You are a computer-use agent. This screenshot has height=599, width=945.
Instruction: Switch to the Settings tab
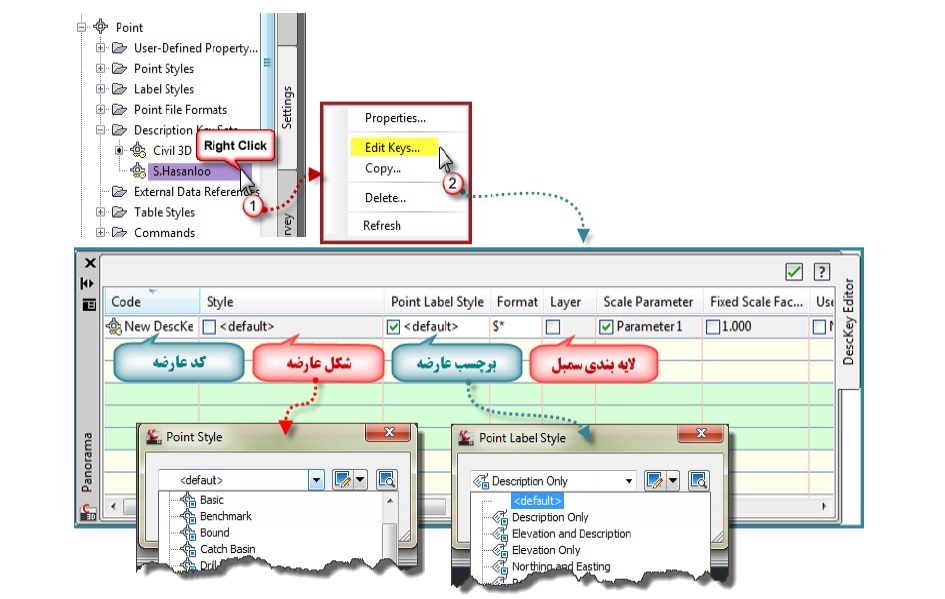(x=287, y=107)
